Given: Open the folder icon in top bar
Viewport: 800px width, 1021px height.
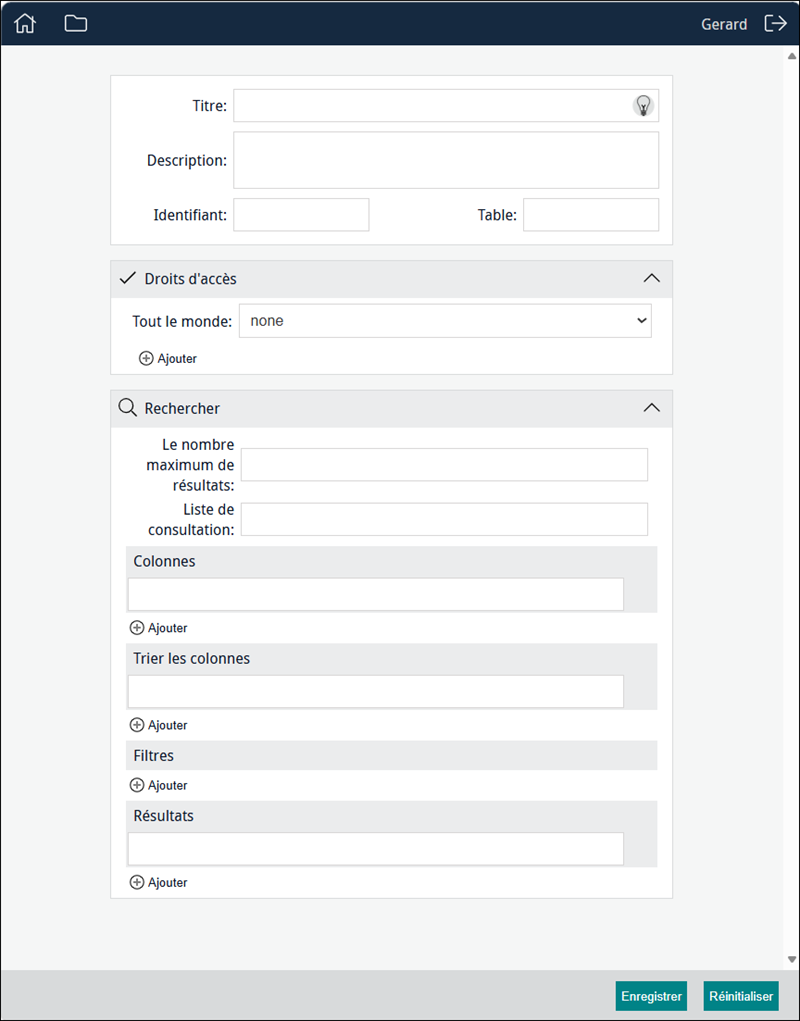Looking at the screenshot, I should click(x=76, y=23).
